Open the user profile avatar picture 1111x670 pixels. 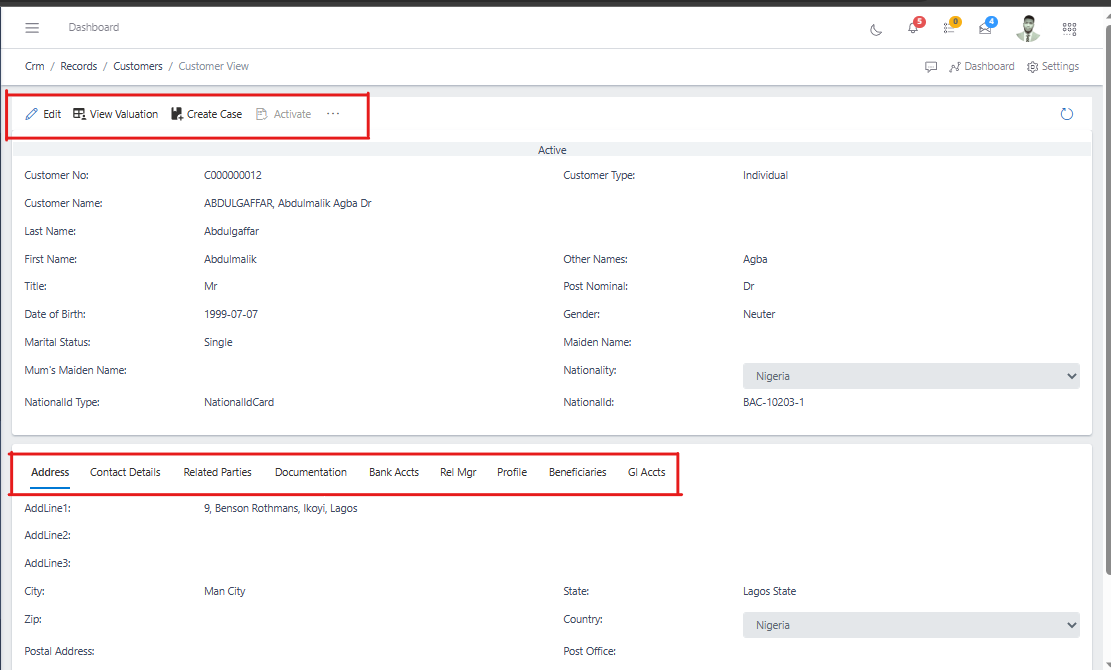pos(1027,28)
